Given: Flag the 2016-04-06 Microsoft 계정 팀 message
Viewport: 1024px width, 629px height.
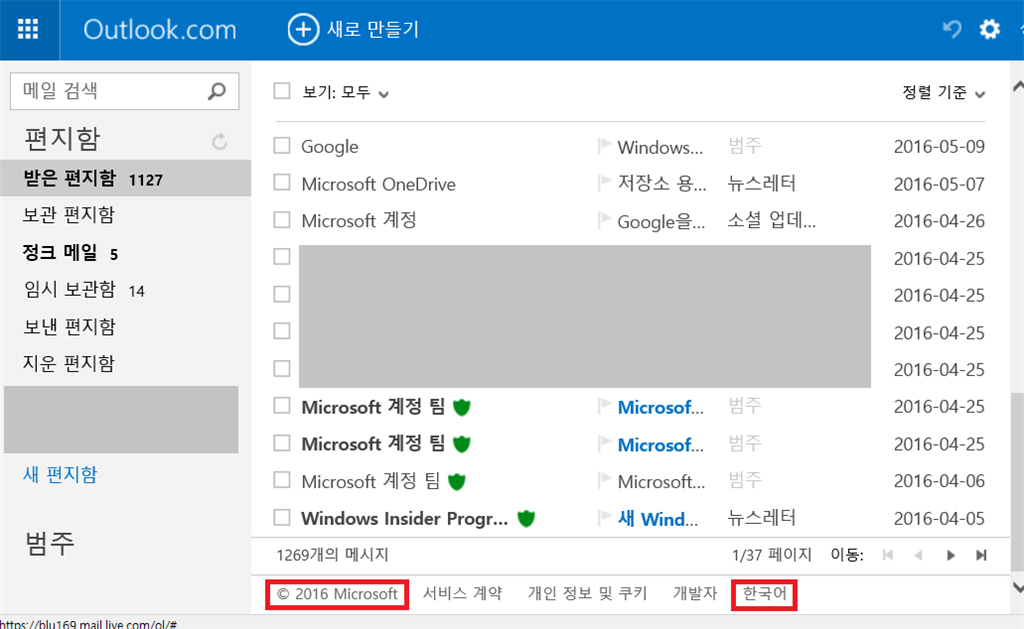Looking at the screenshot, I should click(604, 480).
